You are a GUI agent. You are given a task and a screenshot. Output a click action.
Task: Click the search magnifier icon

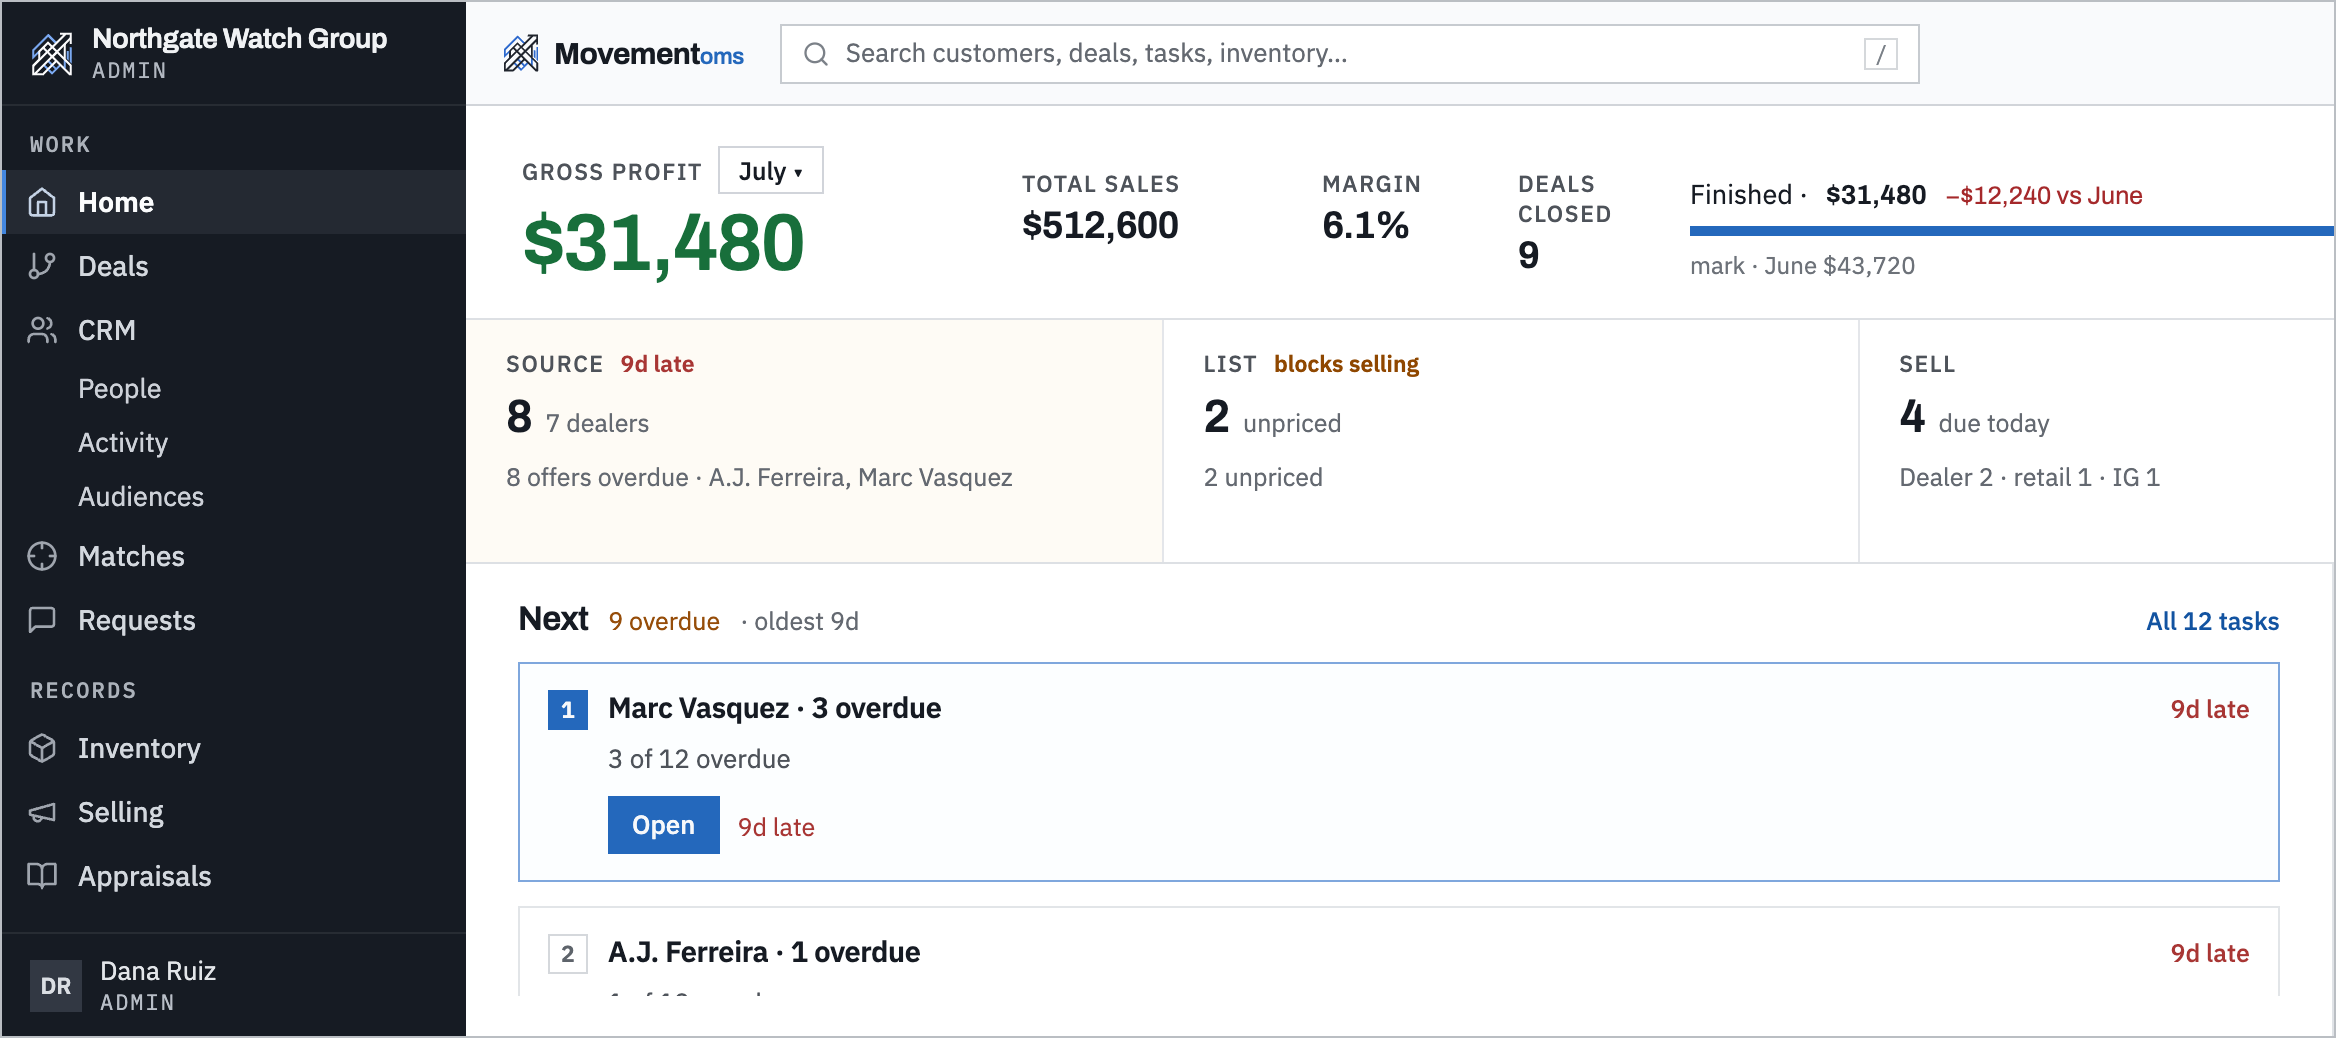point(816,54)
